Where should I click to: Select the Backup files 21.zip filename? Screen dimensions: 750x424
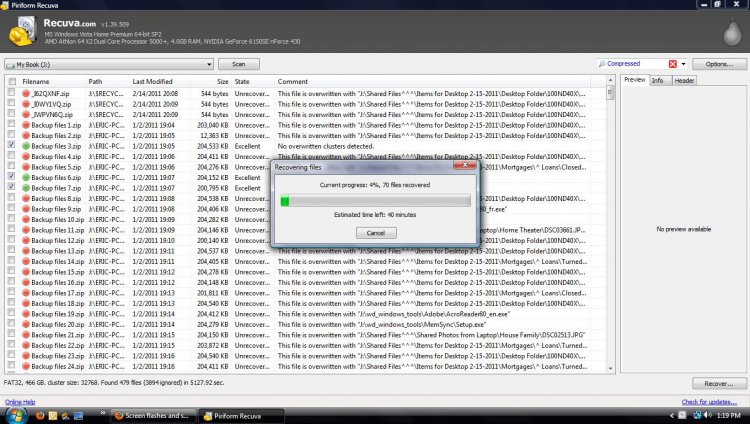tap(56, 335)
